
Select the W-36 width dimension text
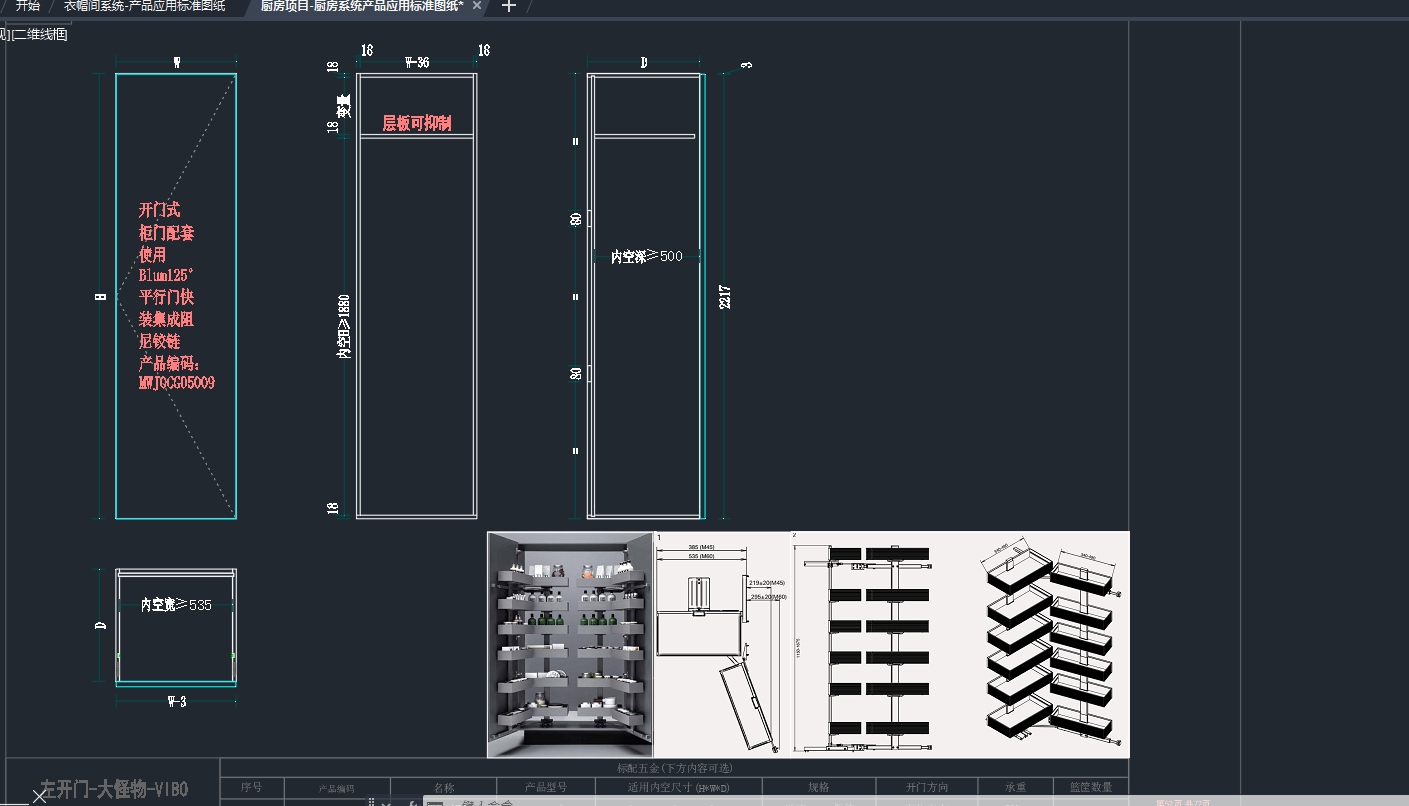pos(416,62)
